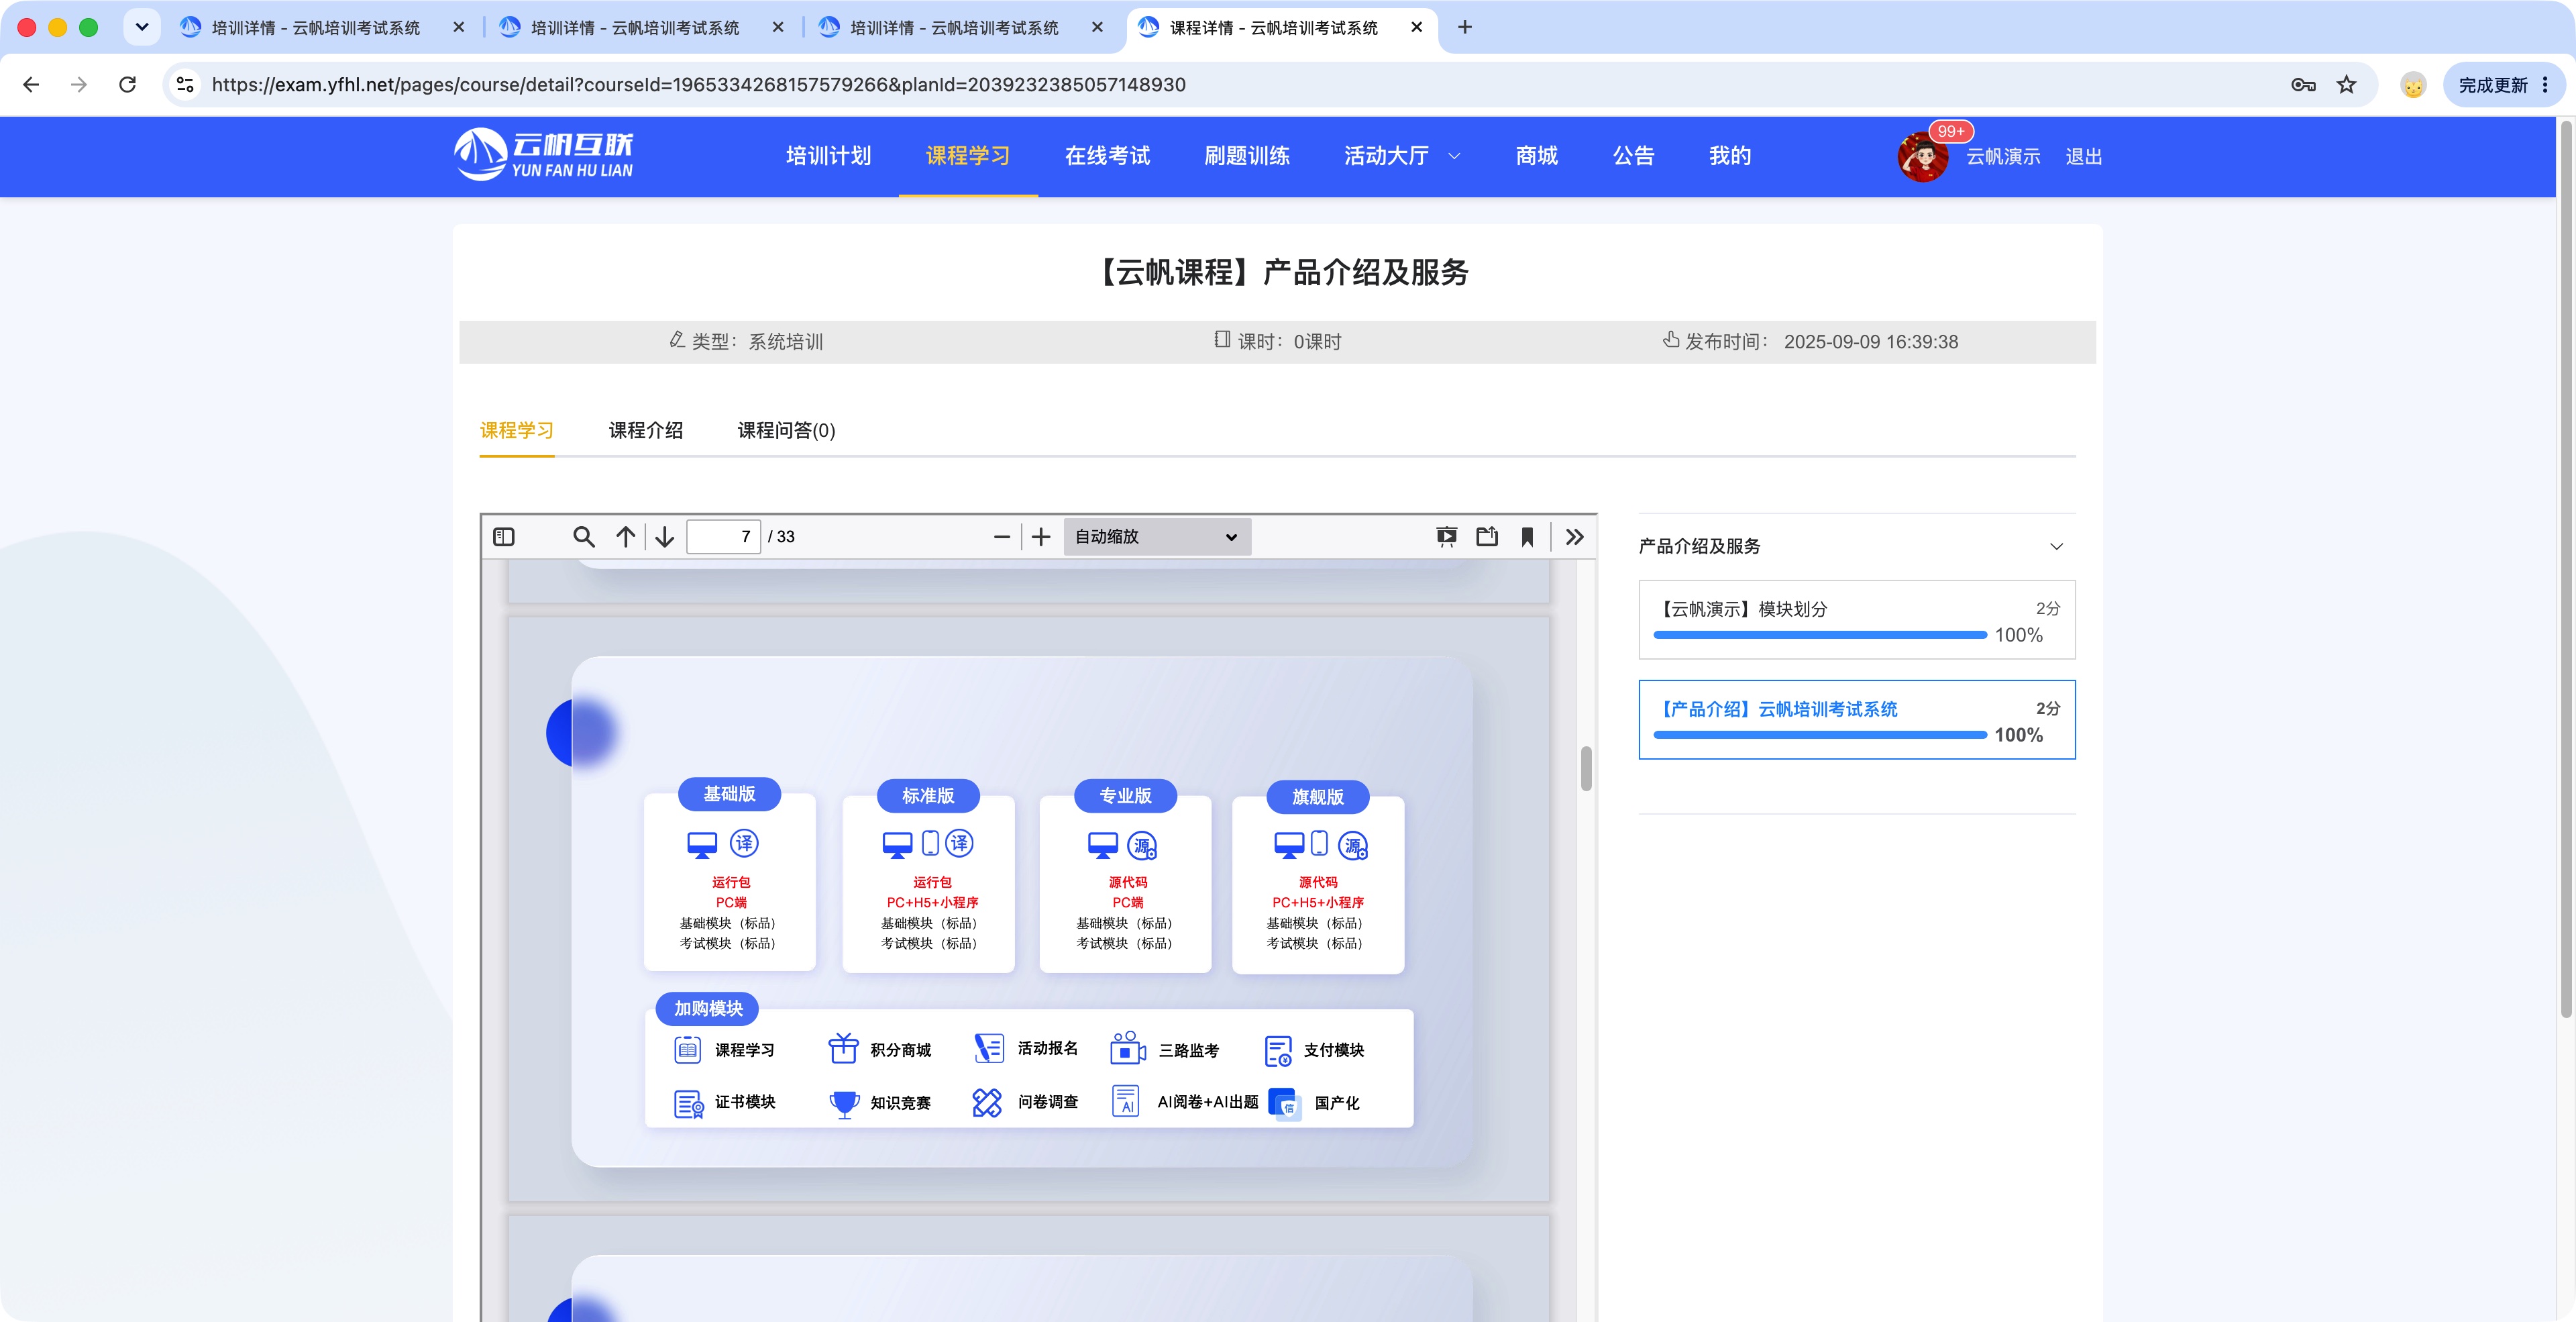Viewport: 2576px width, 1322px height.
Task: Go to next PDF page arrow
Action: tap(665, 537)
